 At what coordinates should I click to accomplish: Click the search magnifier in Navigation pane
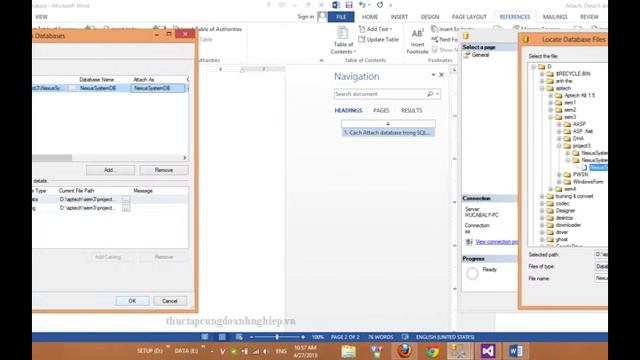click(430, 94)
